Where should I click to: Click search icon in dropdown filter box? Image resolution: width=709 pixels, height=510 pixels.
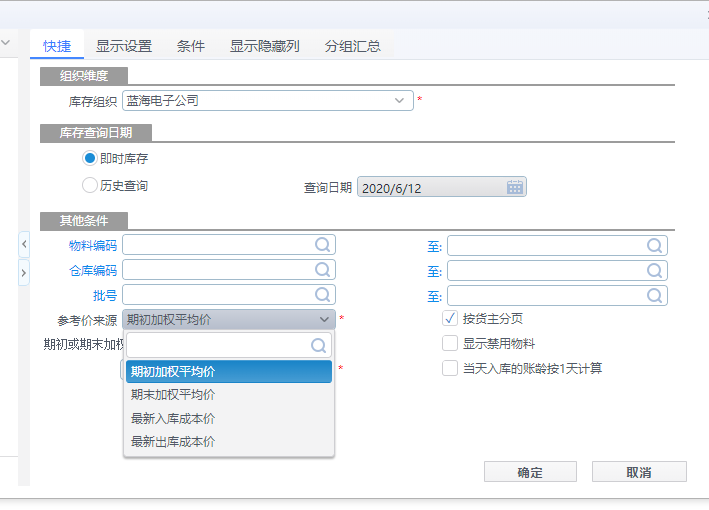(319, 346)
